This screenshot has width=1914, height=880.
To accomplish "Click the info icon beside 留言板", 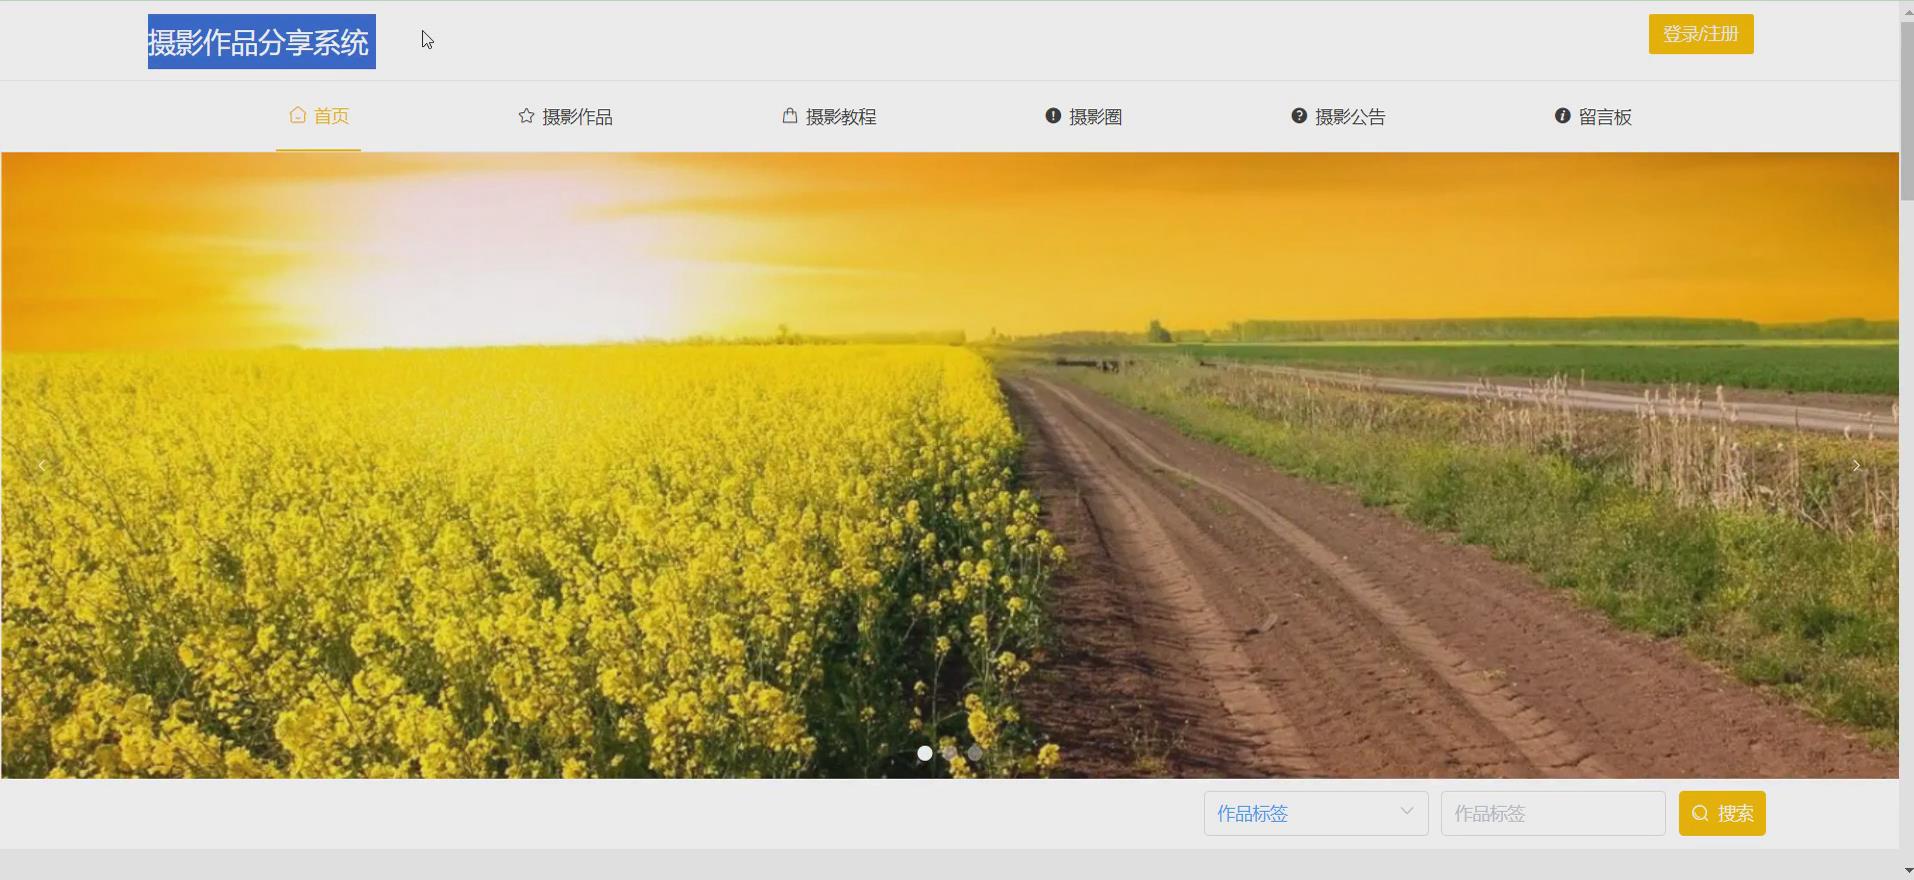I will coord(1562,116).
